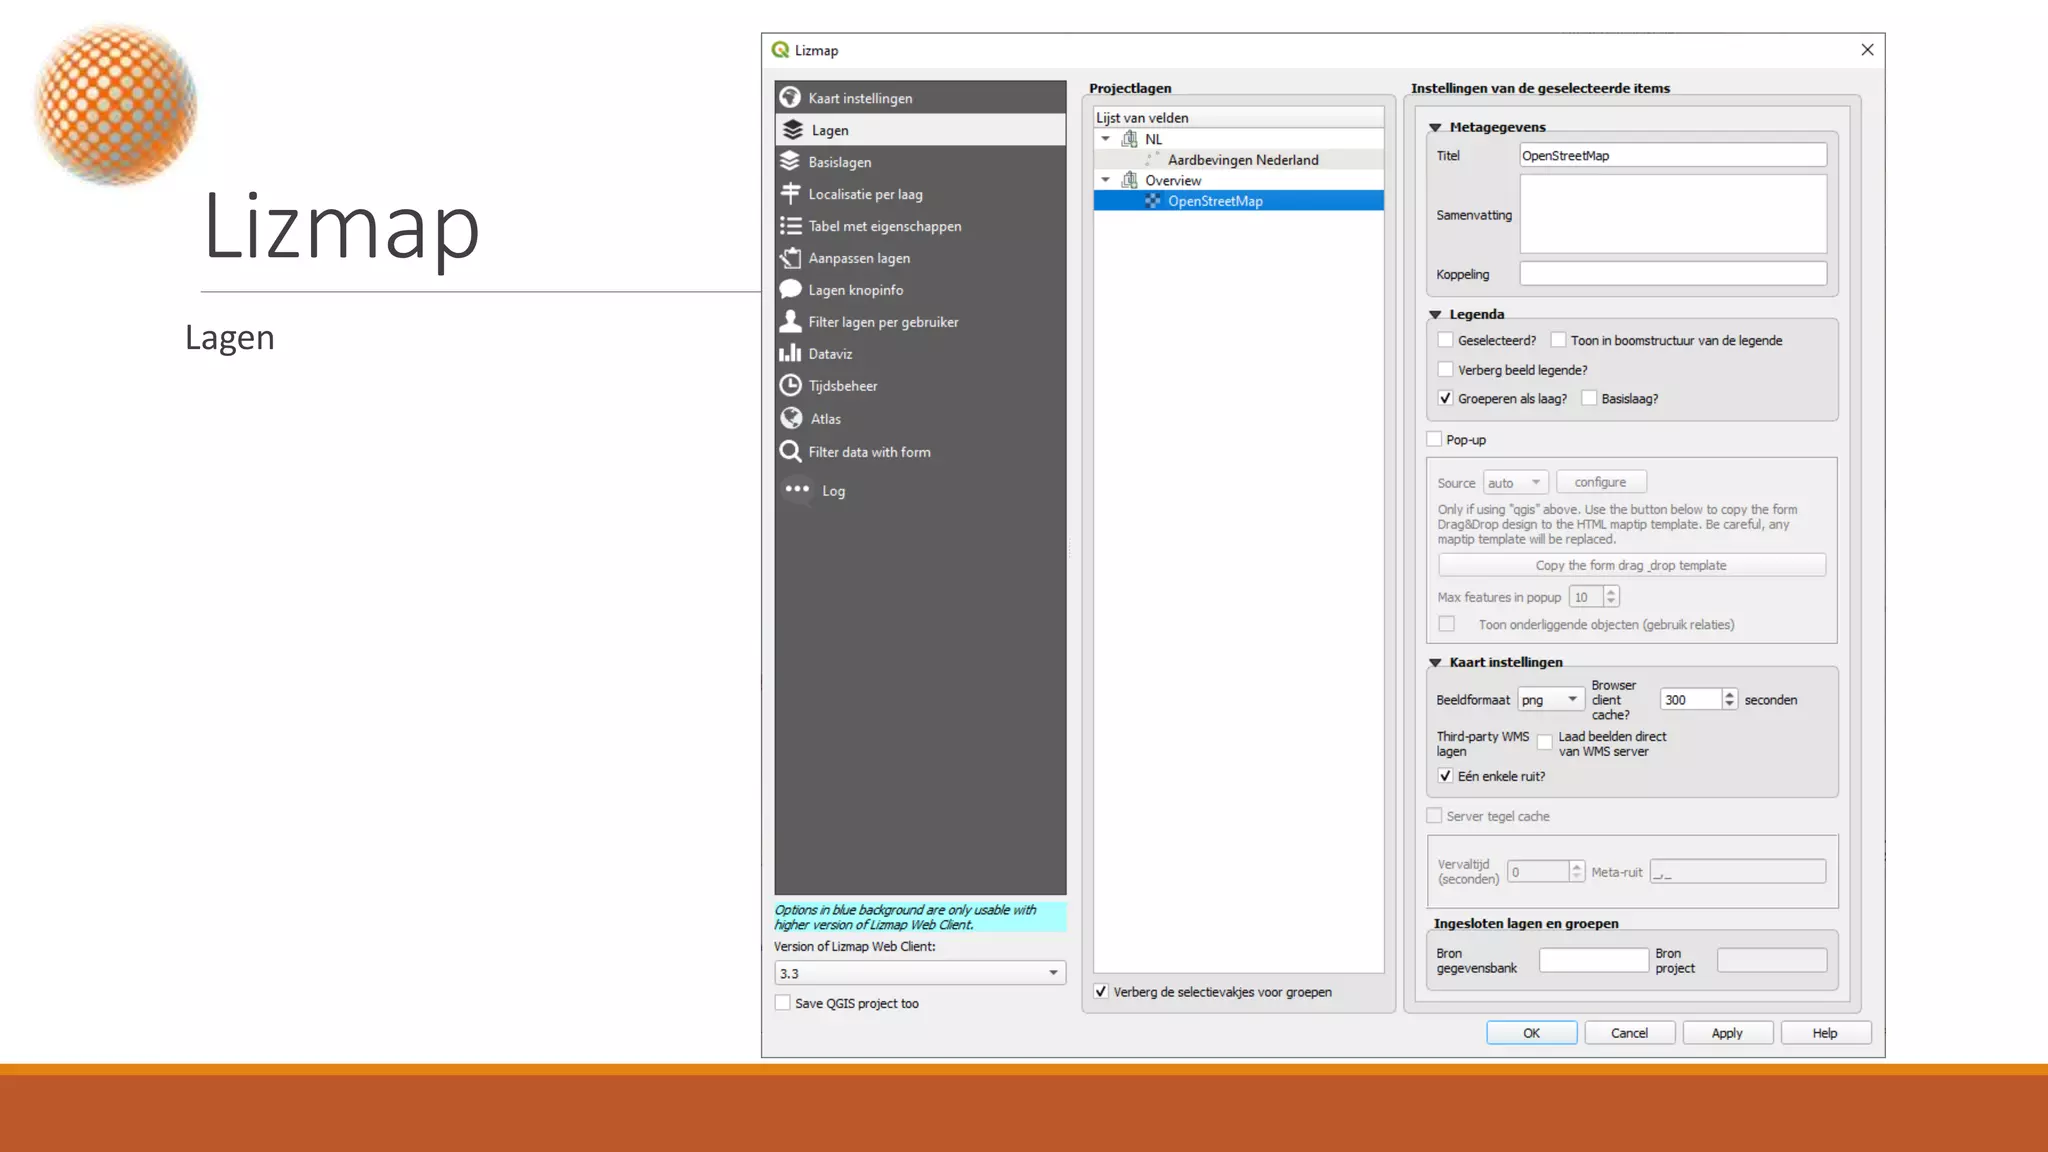The width and height of the screenshot is (2048, 1152).
Task: Open the Atlas globe icon
Action: click(790, 418)
